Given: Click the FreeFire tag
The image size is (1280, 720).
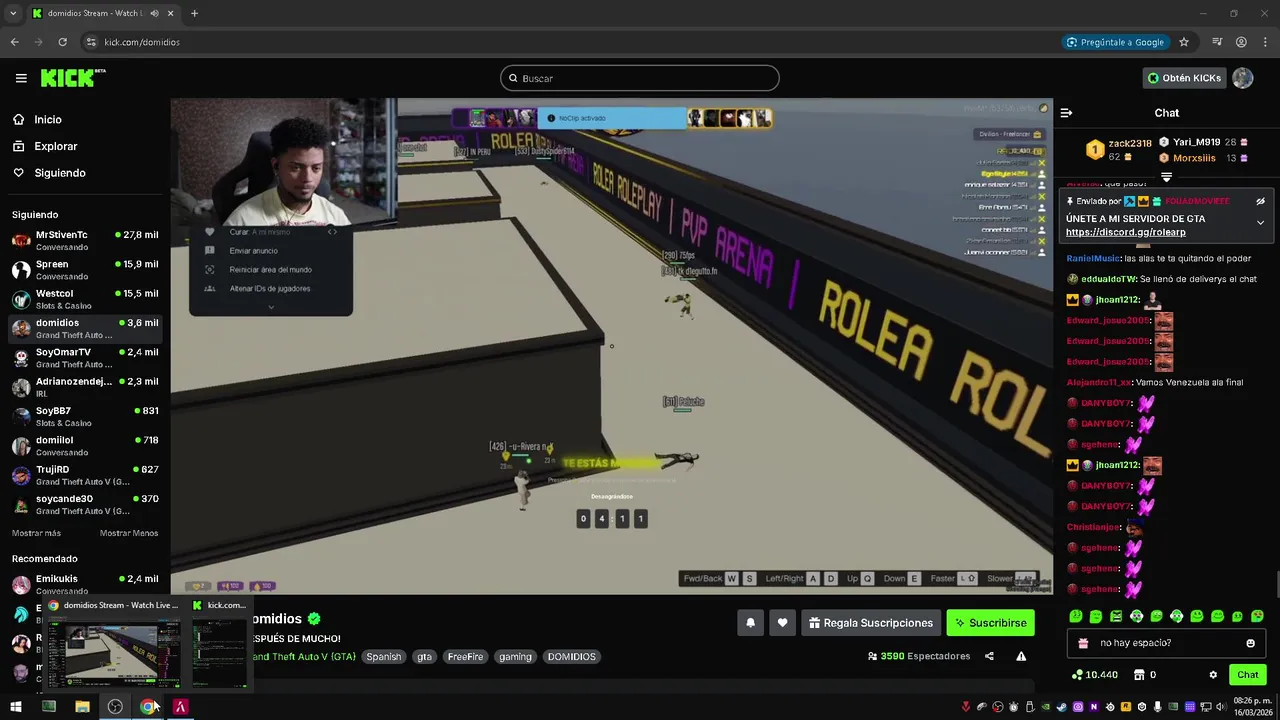Looking at the screenshot, I should tap(465, 657).
